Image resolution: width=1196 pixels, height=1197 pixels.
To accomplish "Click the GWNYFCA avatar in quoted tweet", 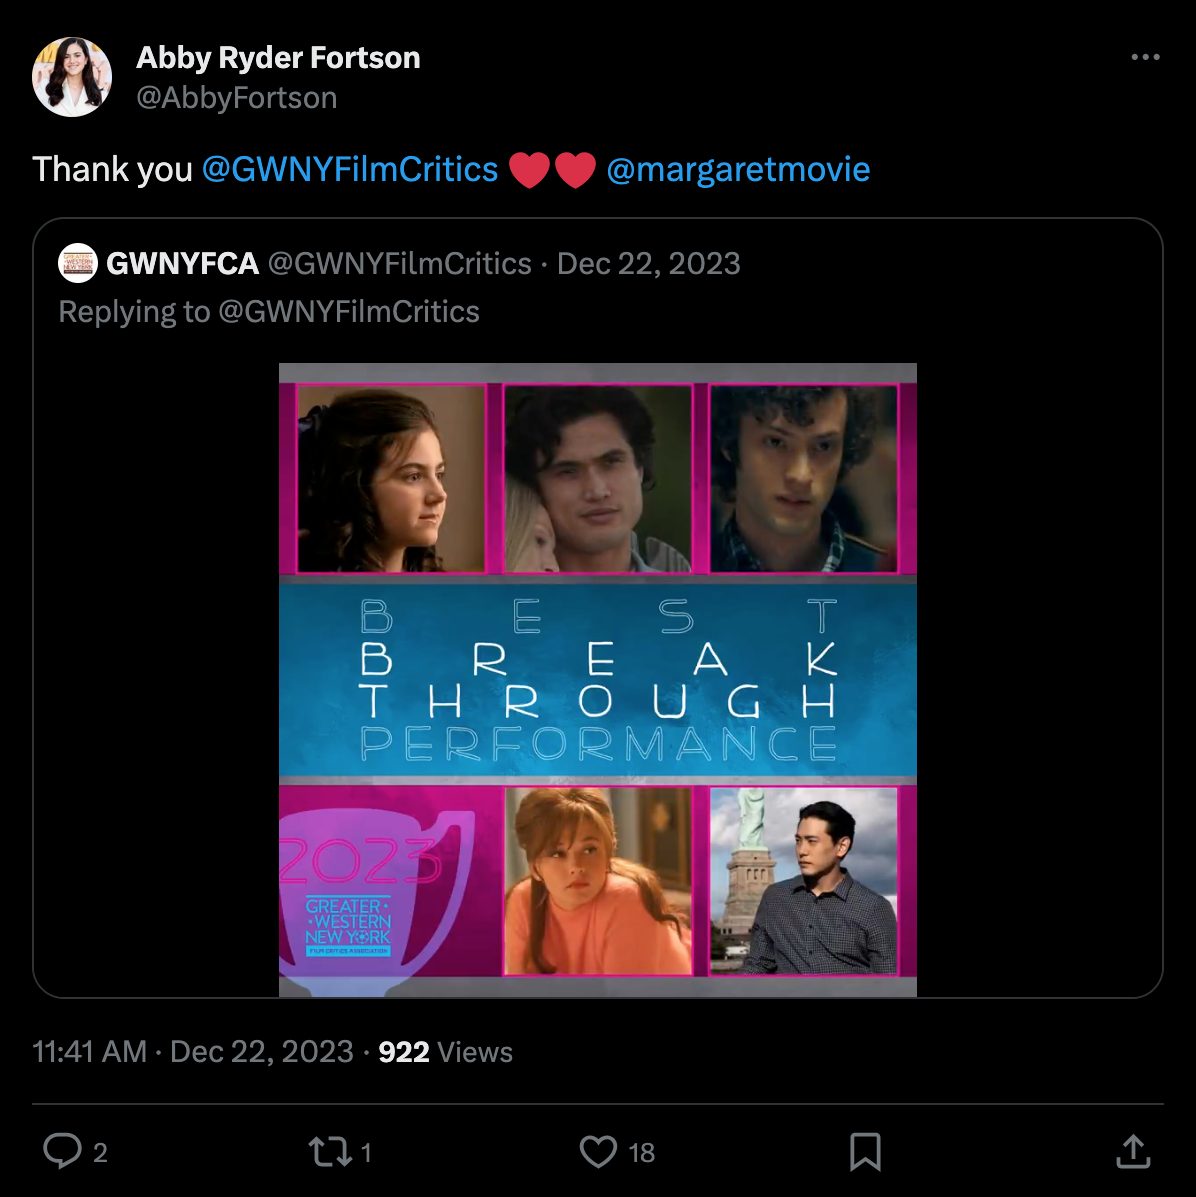I will click(x=78, y=263).
